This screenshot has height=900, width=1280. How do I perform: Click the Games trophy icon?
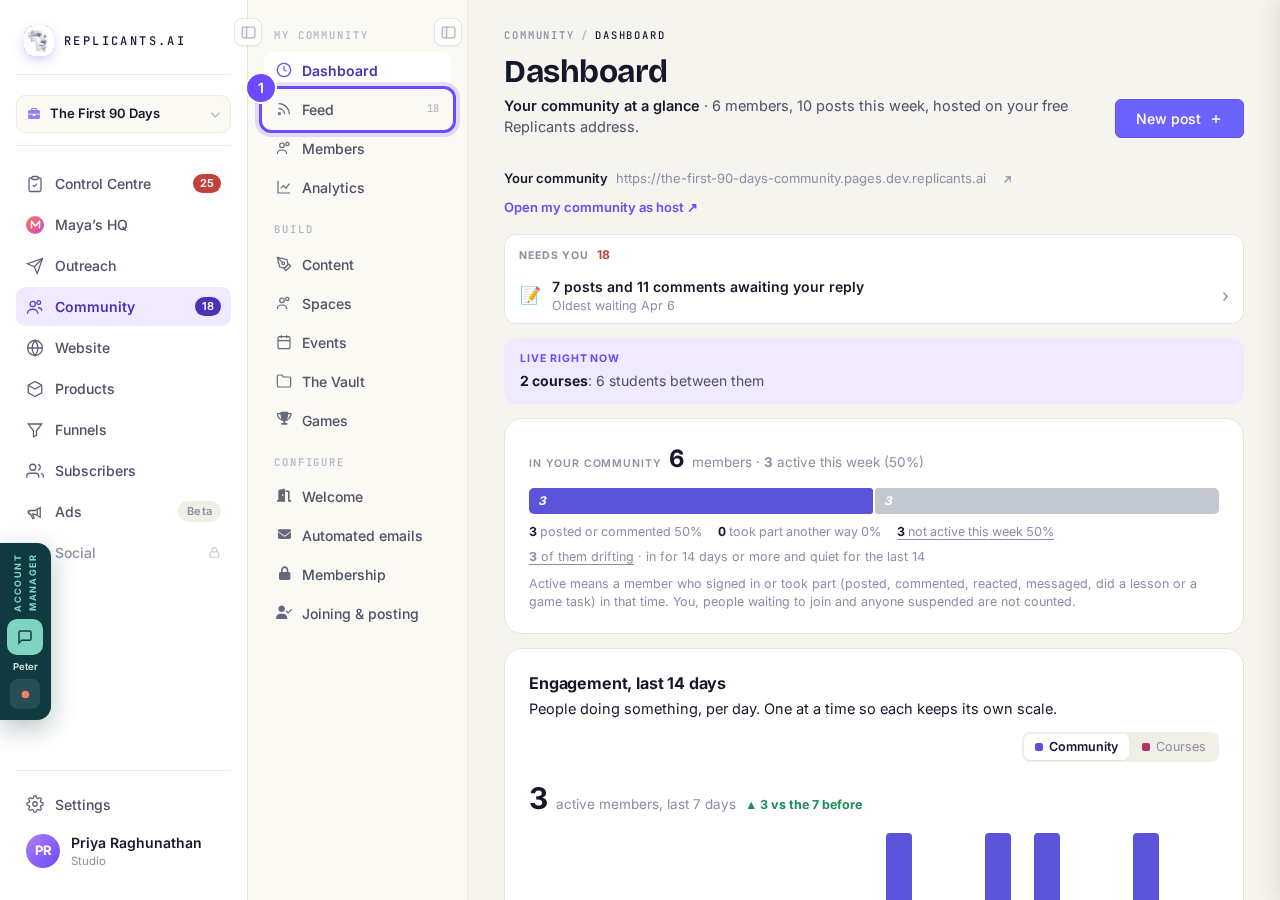[284, 419]
